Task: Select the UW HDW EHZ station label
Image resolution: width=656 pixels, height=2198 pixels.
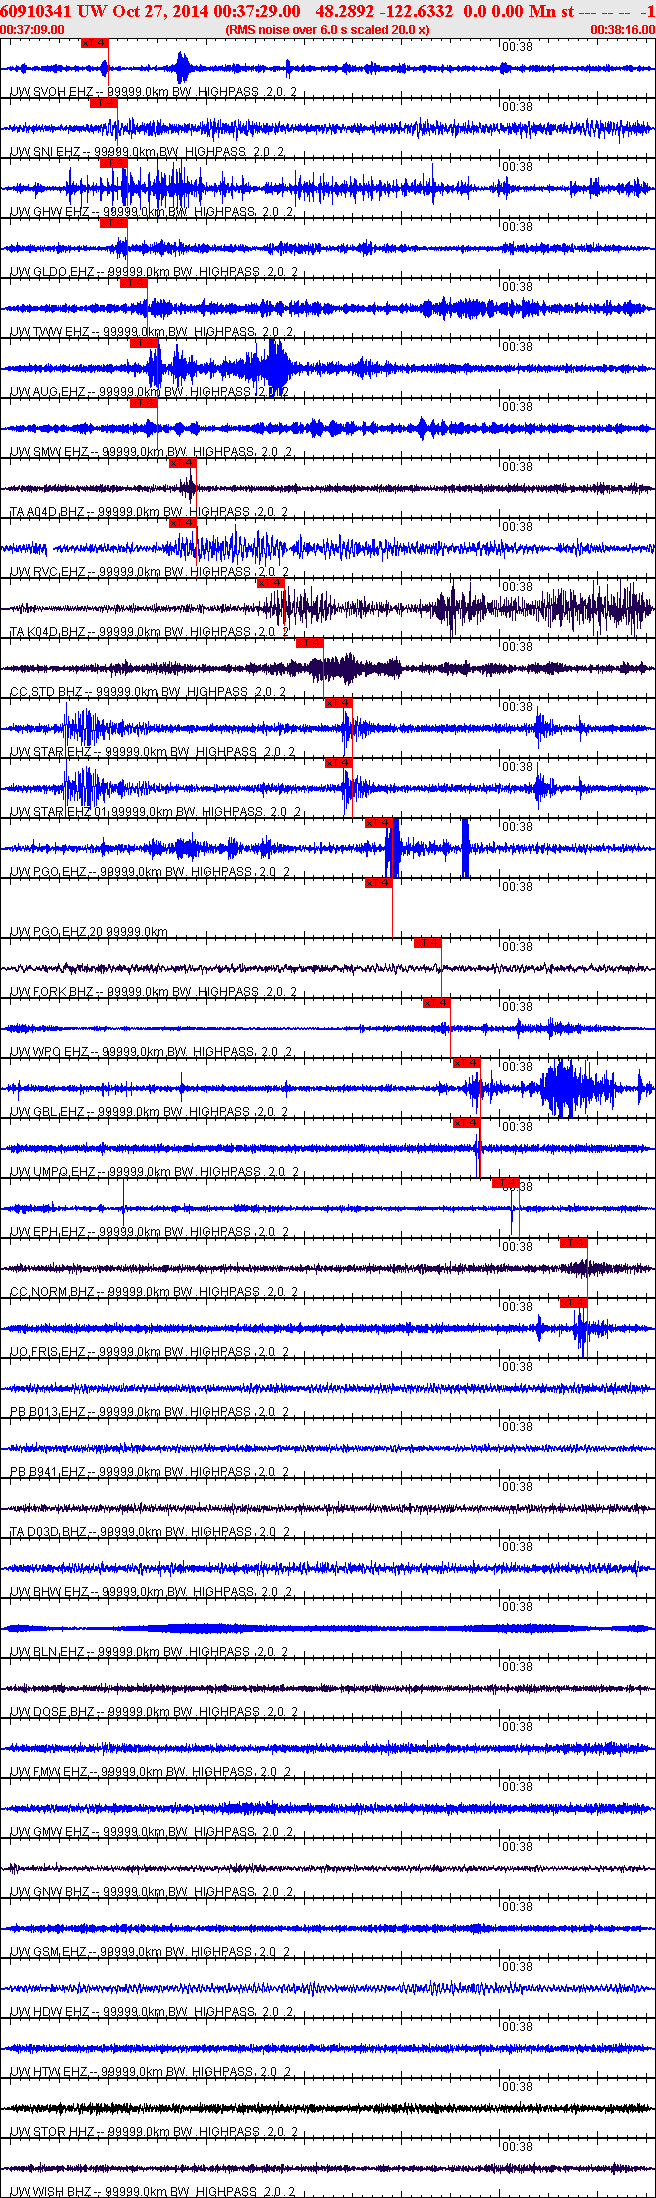Action: click(150, 2012)
